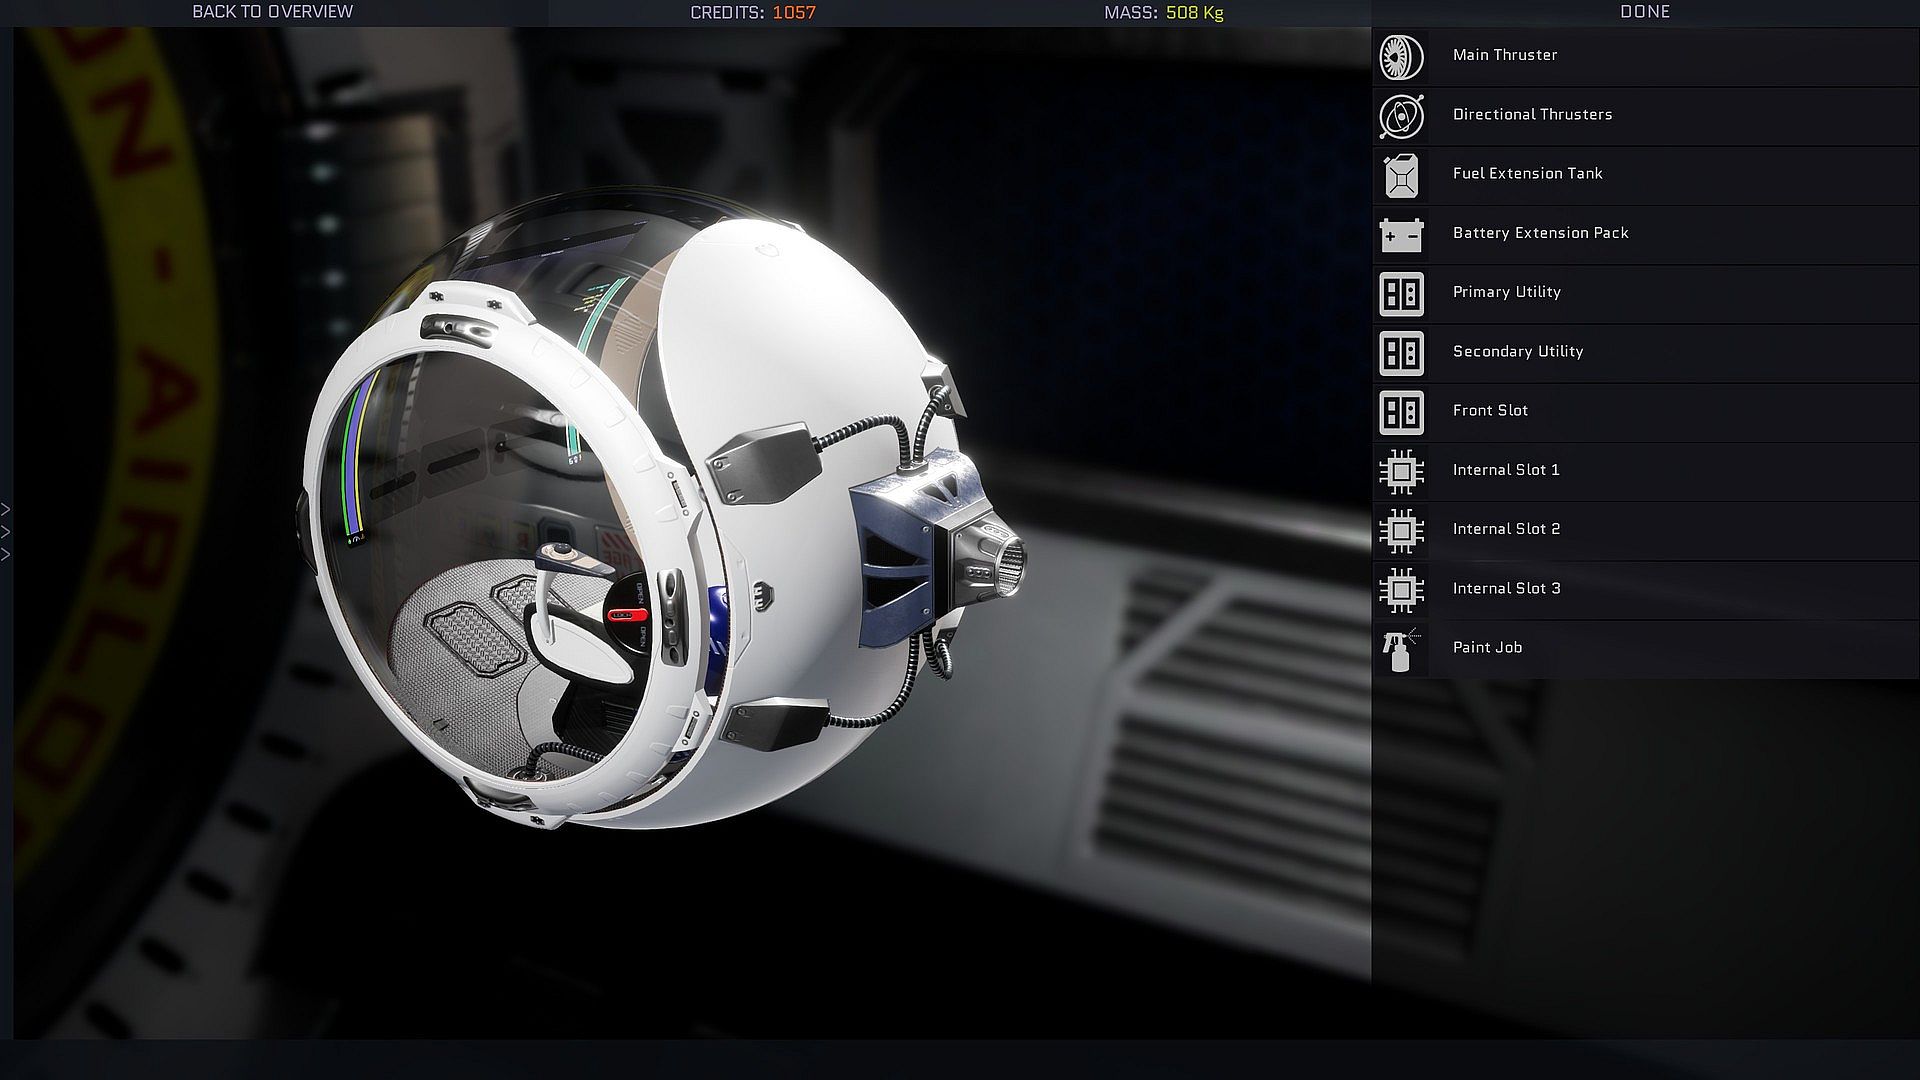Select the Internal Slot 1 chip icon
The image size is (1920, 1080).
point(1401,472)
